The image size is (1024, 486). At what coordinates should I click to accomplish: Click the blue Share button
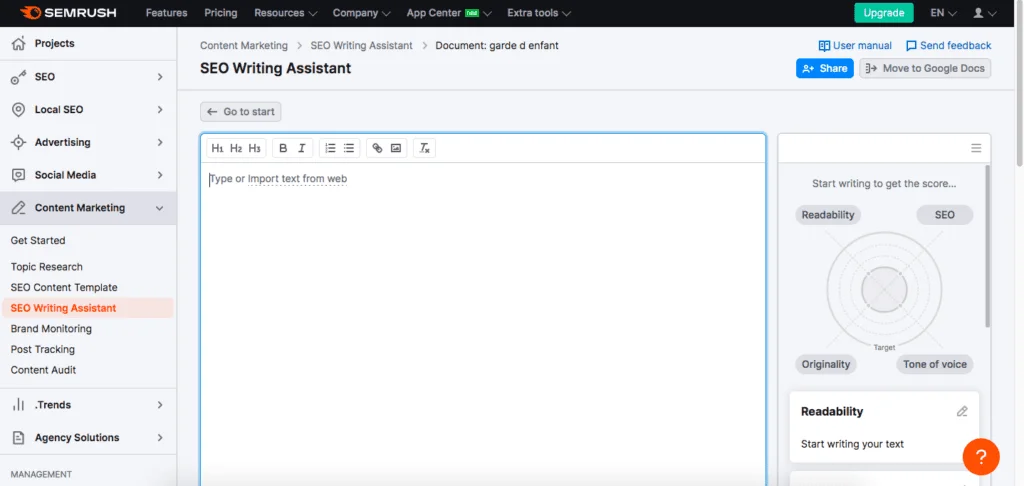[x=825, y=68]
